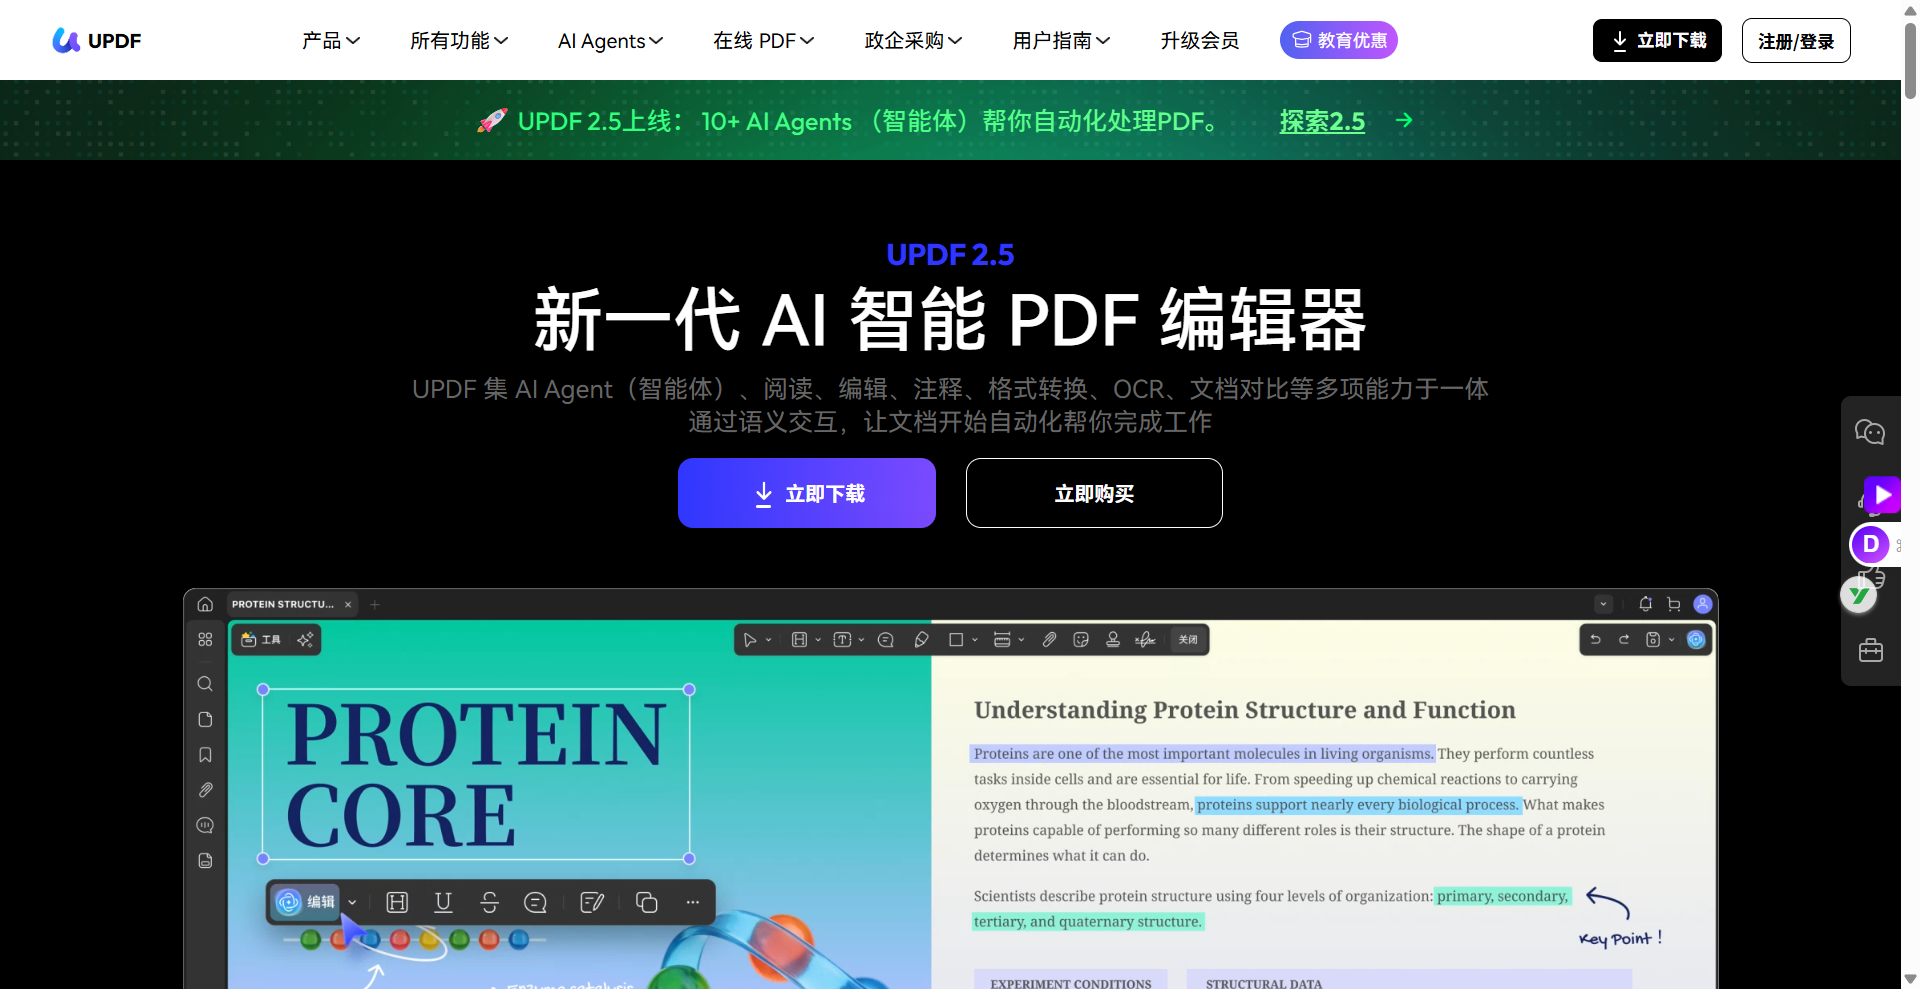The image size is (1920, 989).
Task: Click the strikethrough icon in the floating toolbar
Action: pos(489,902)
